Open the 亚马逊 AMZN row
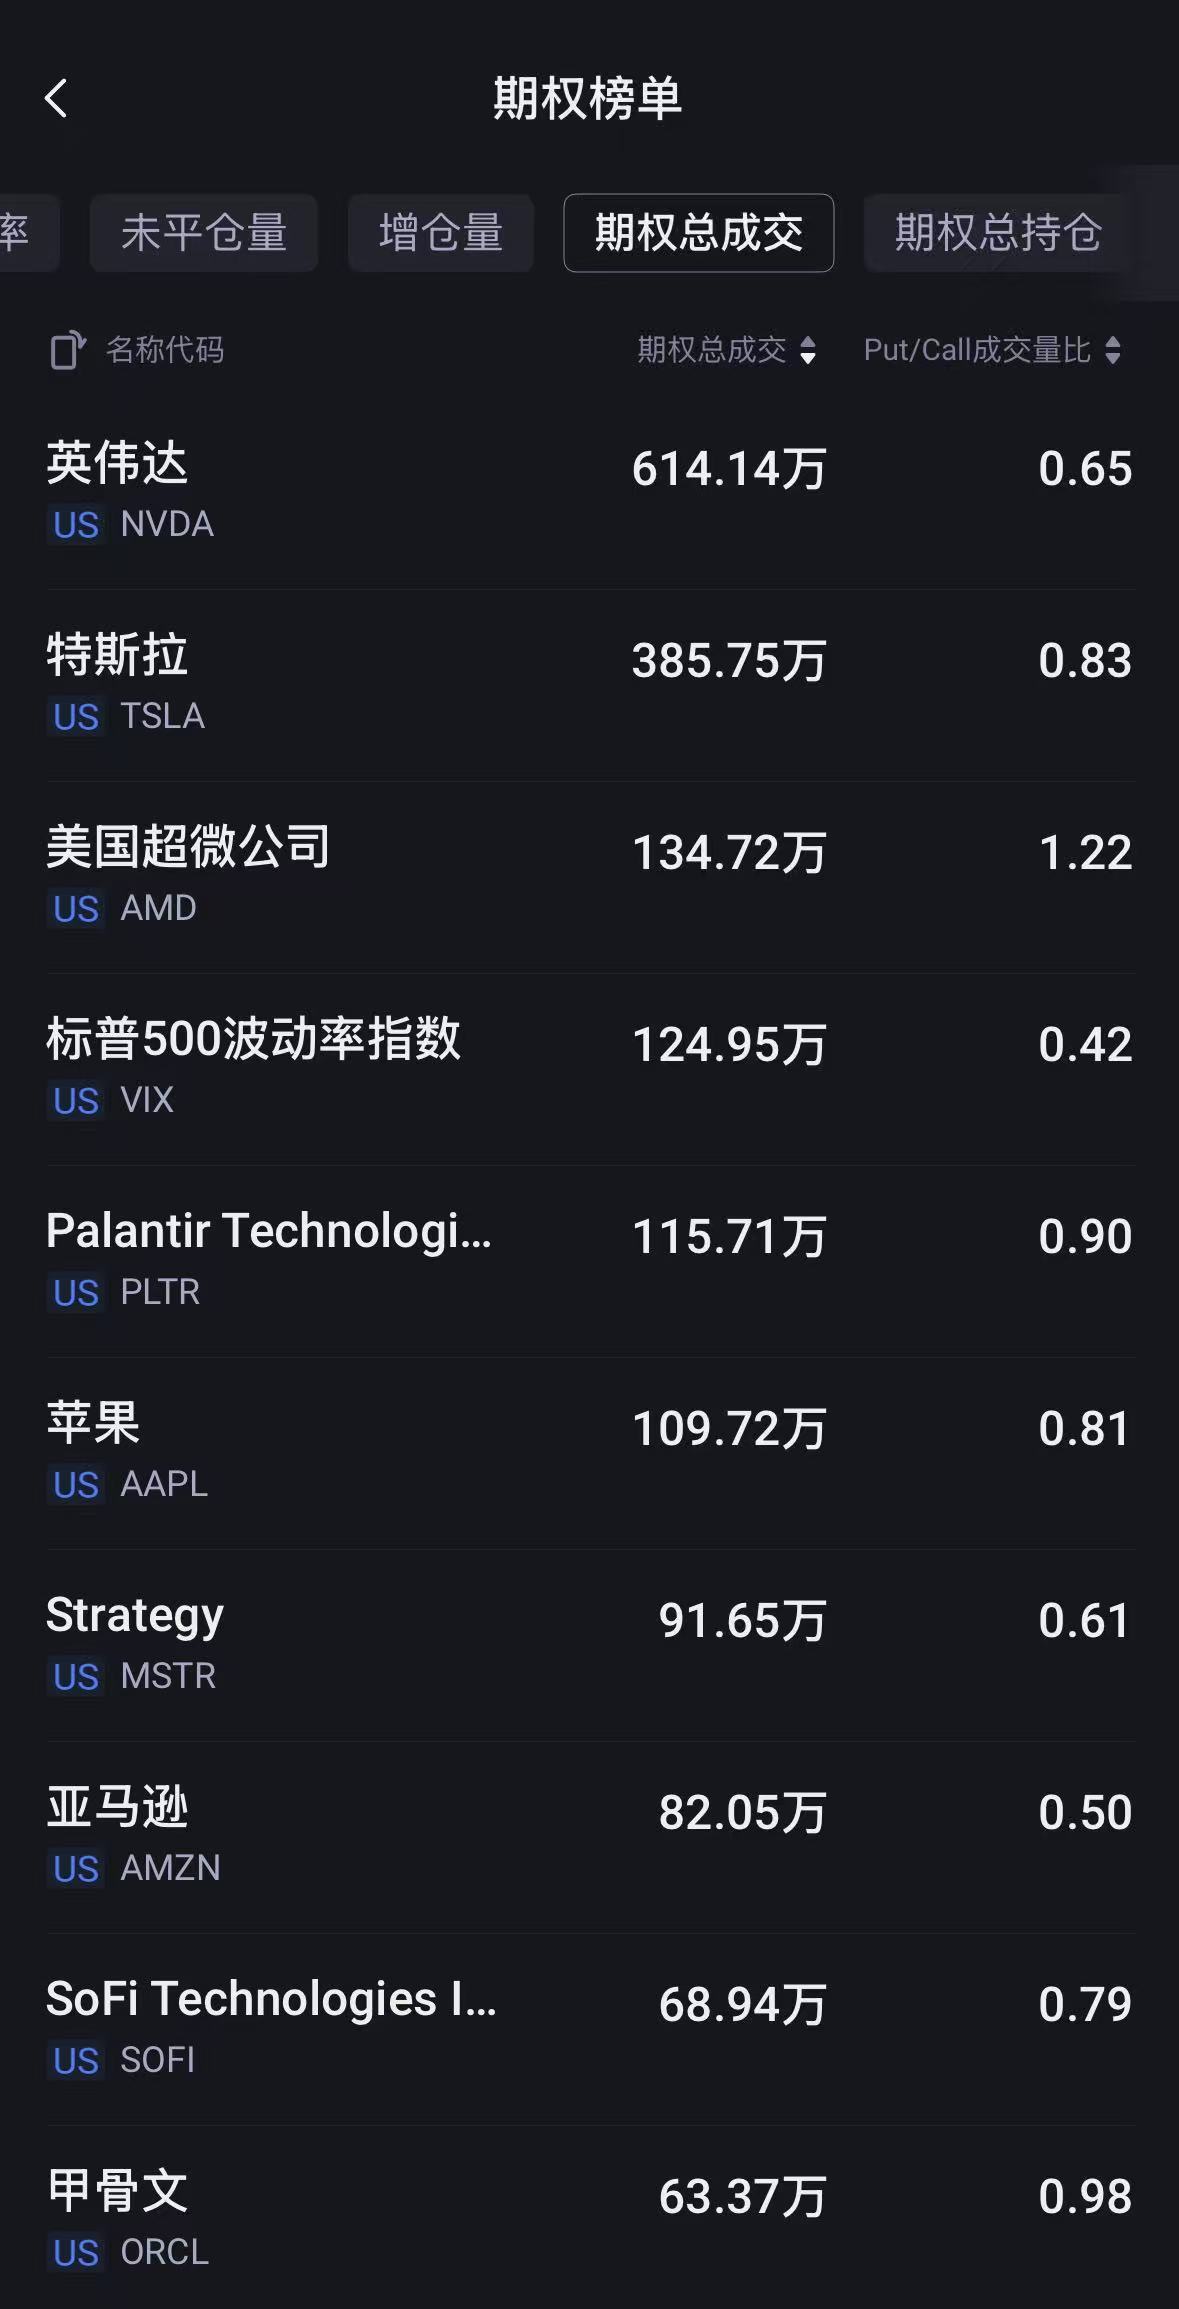 [x=589, y=1836]
